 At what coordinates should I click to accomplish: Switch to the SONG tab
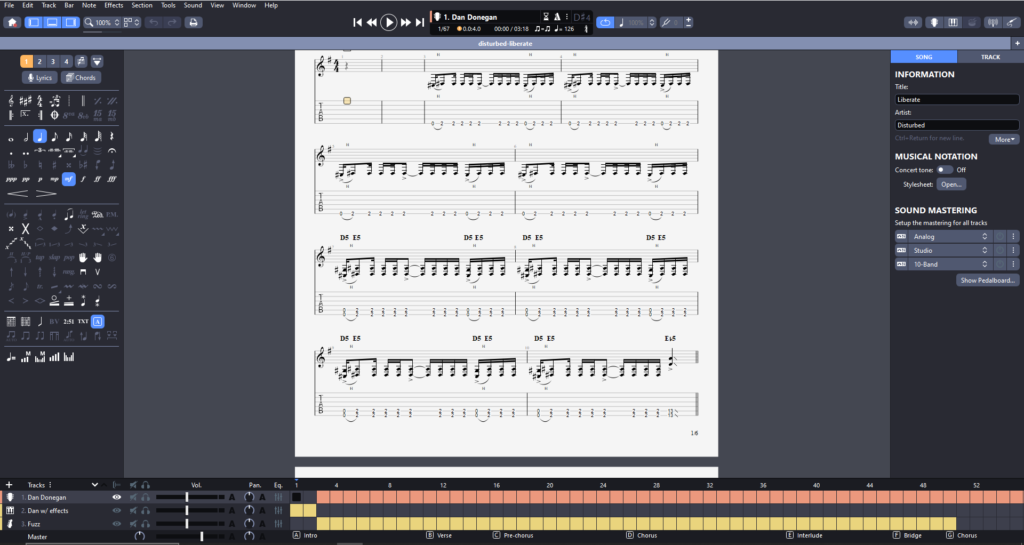pos(923,57)
